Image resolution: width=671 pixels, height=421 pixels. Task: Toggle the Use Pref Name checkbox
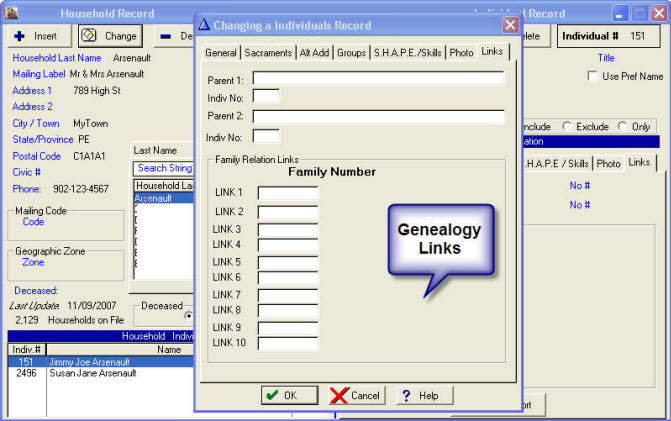coord(593,76)
